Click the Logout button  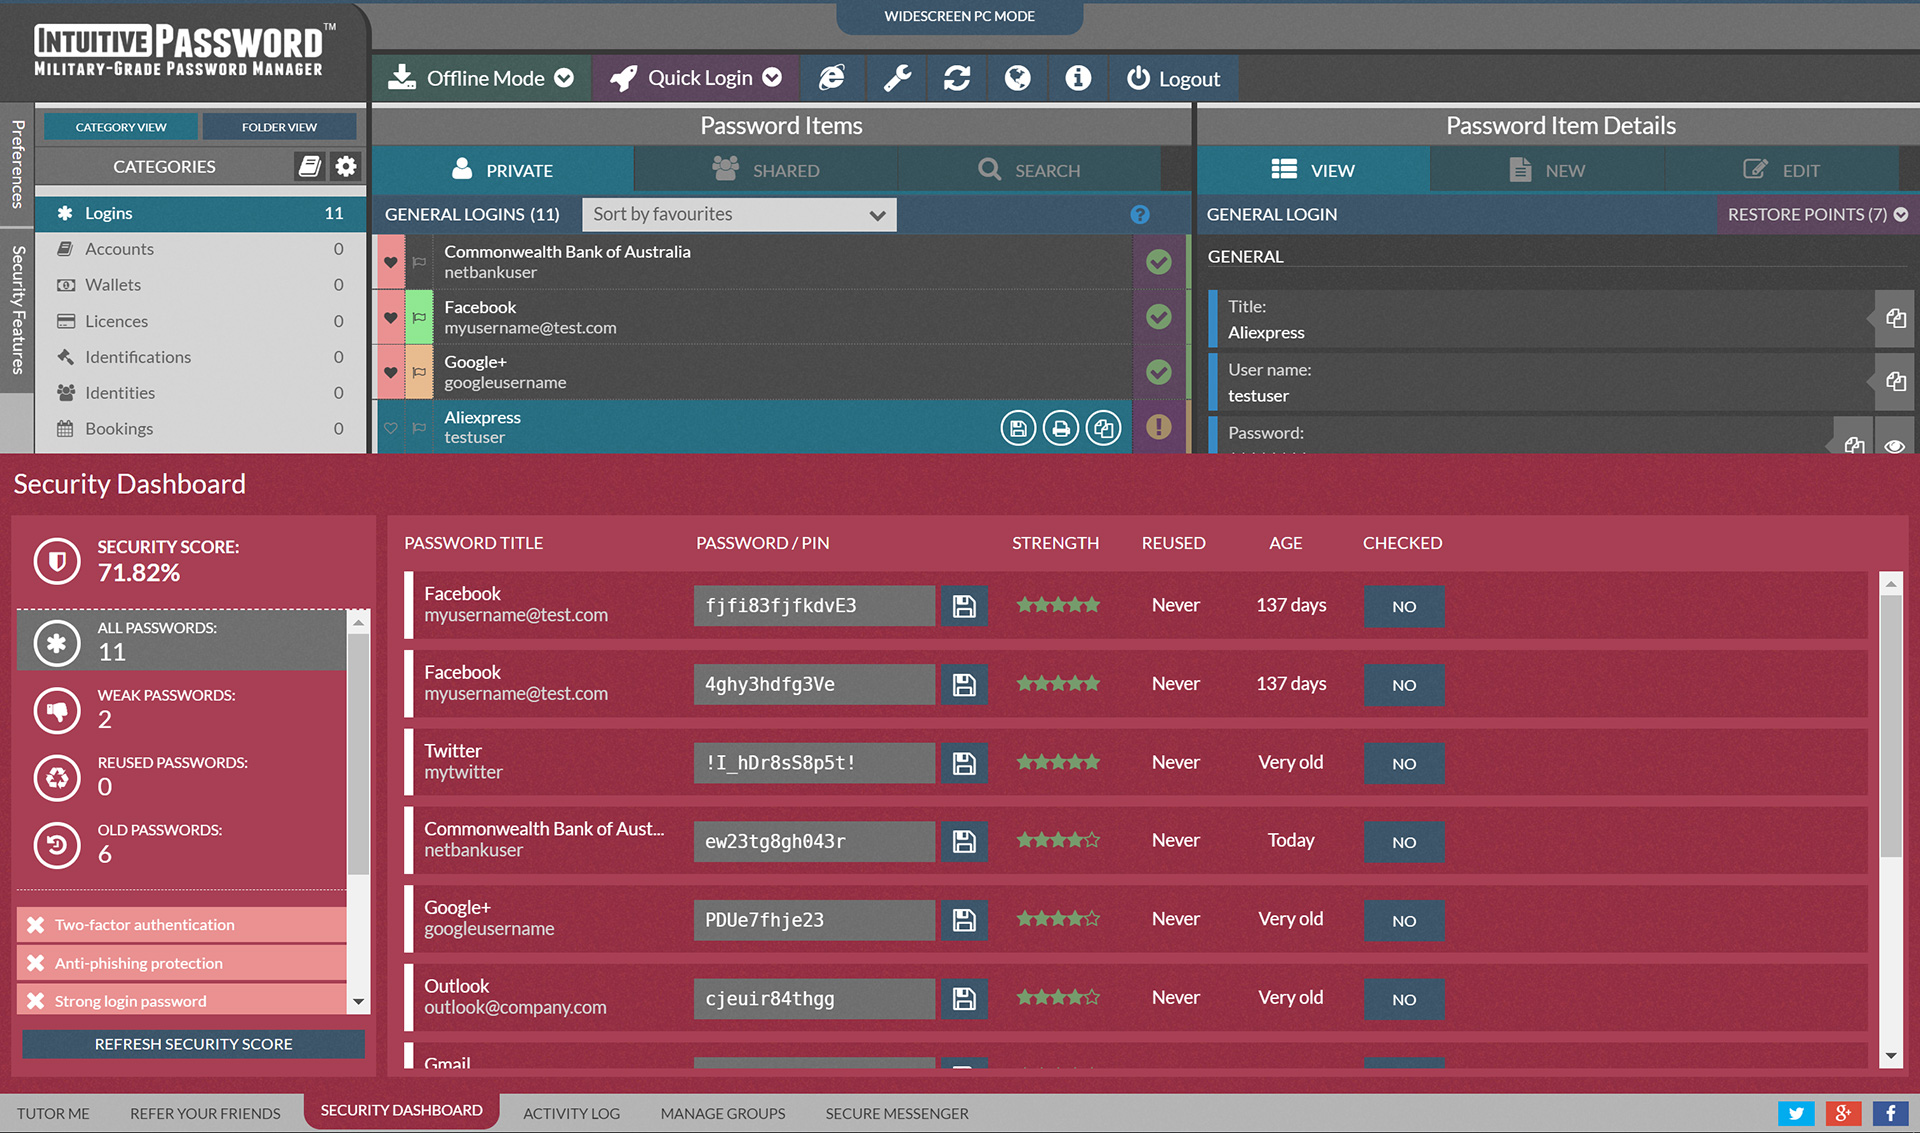click(1174, 78)
